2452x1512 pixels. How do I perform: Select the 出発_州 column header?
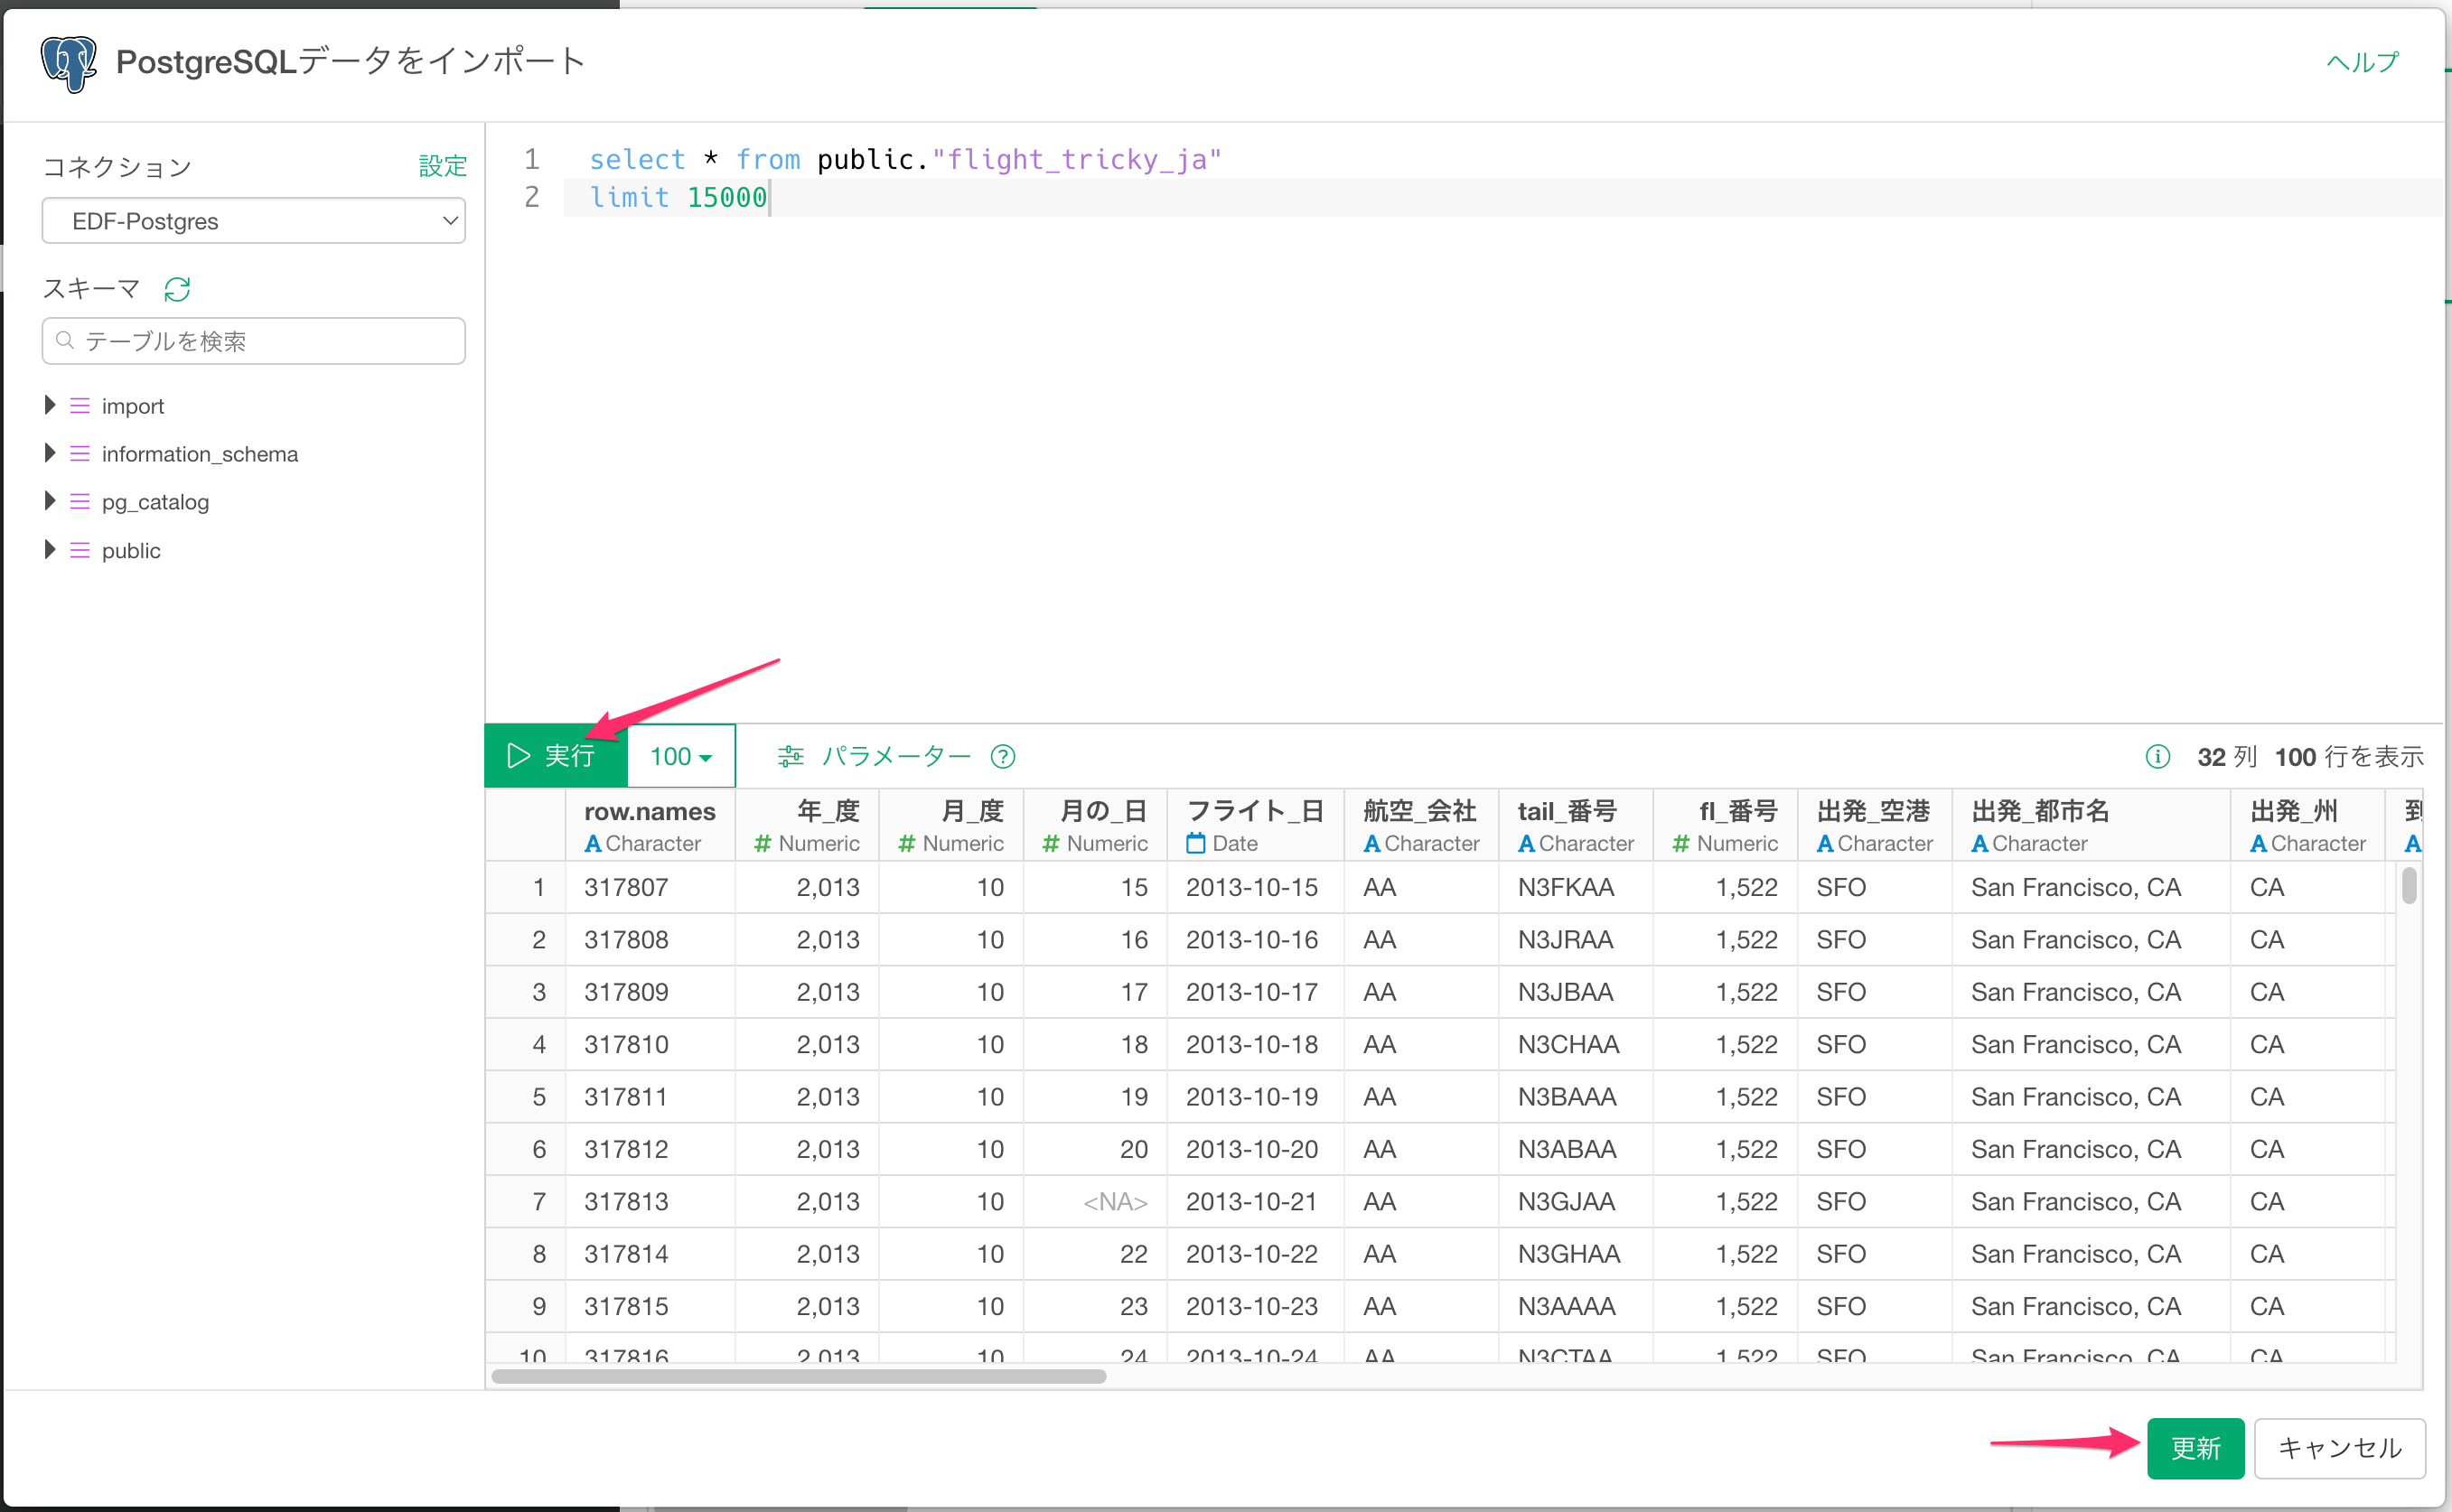tap(2308, 825)
